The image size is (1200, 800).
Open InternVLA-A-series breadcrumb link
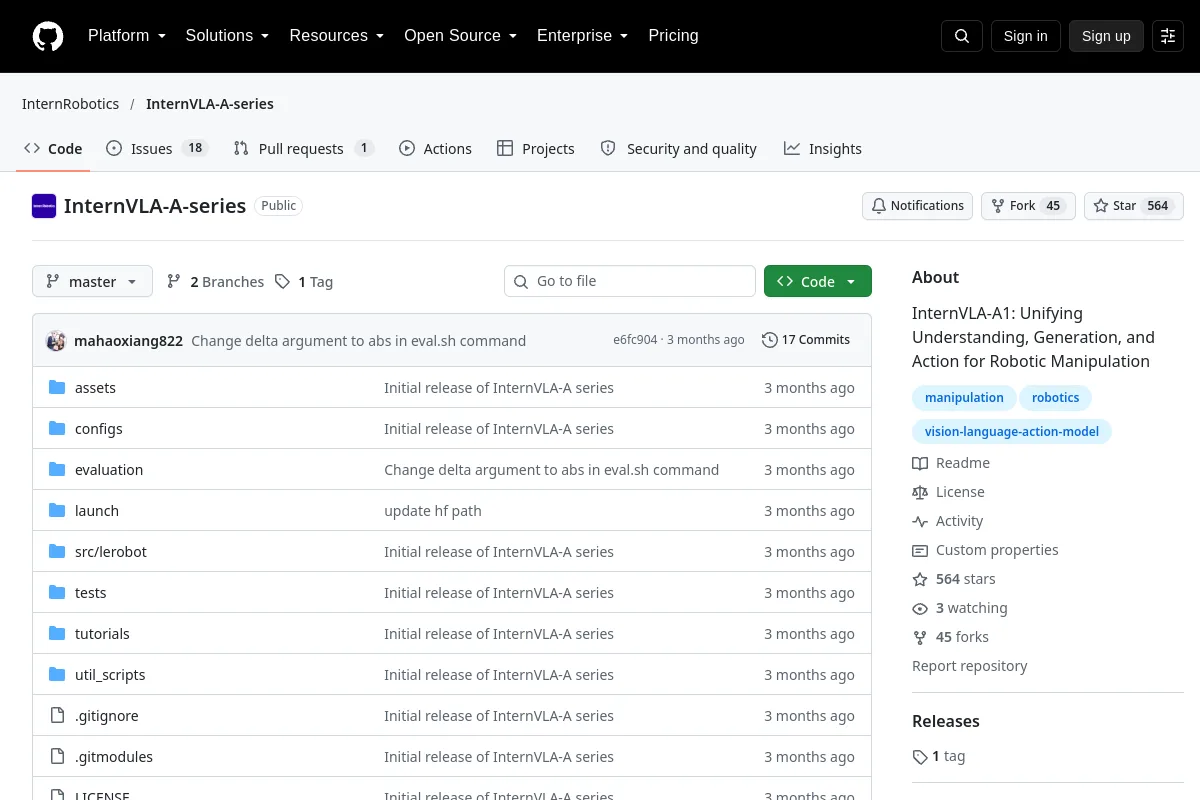pos(210,104)
